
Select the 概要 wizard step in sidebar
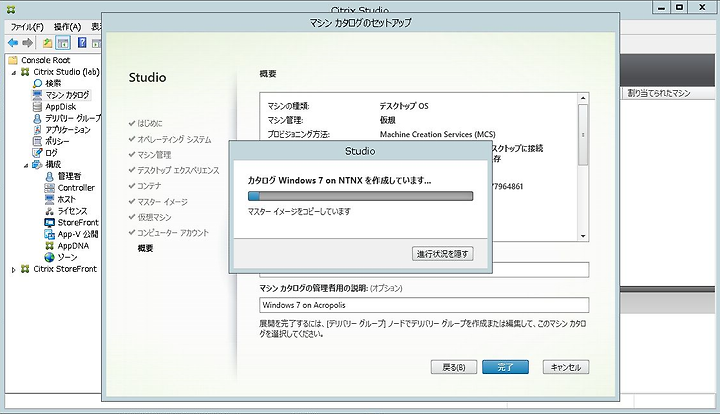(145, 248)
